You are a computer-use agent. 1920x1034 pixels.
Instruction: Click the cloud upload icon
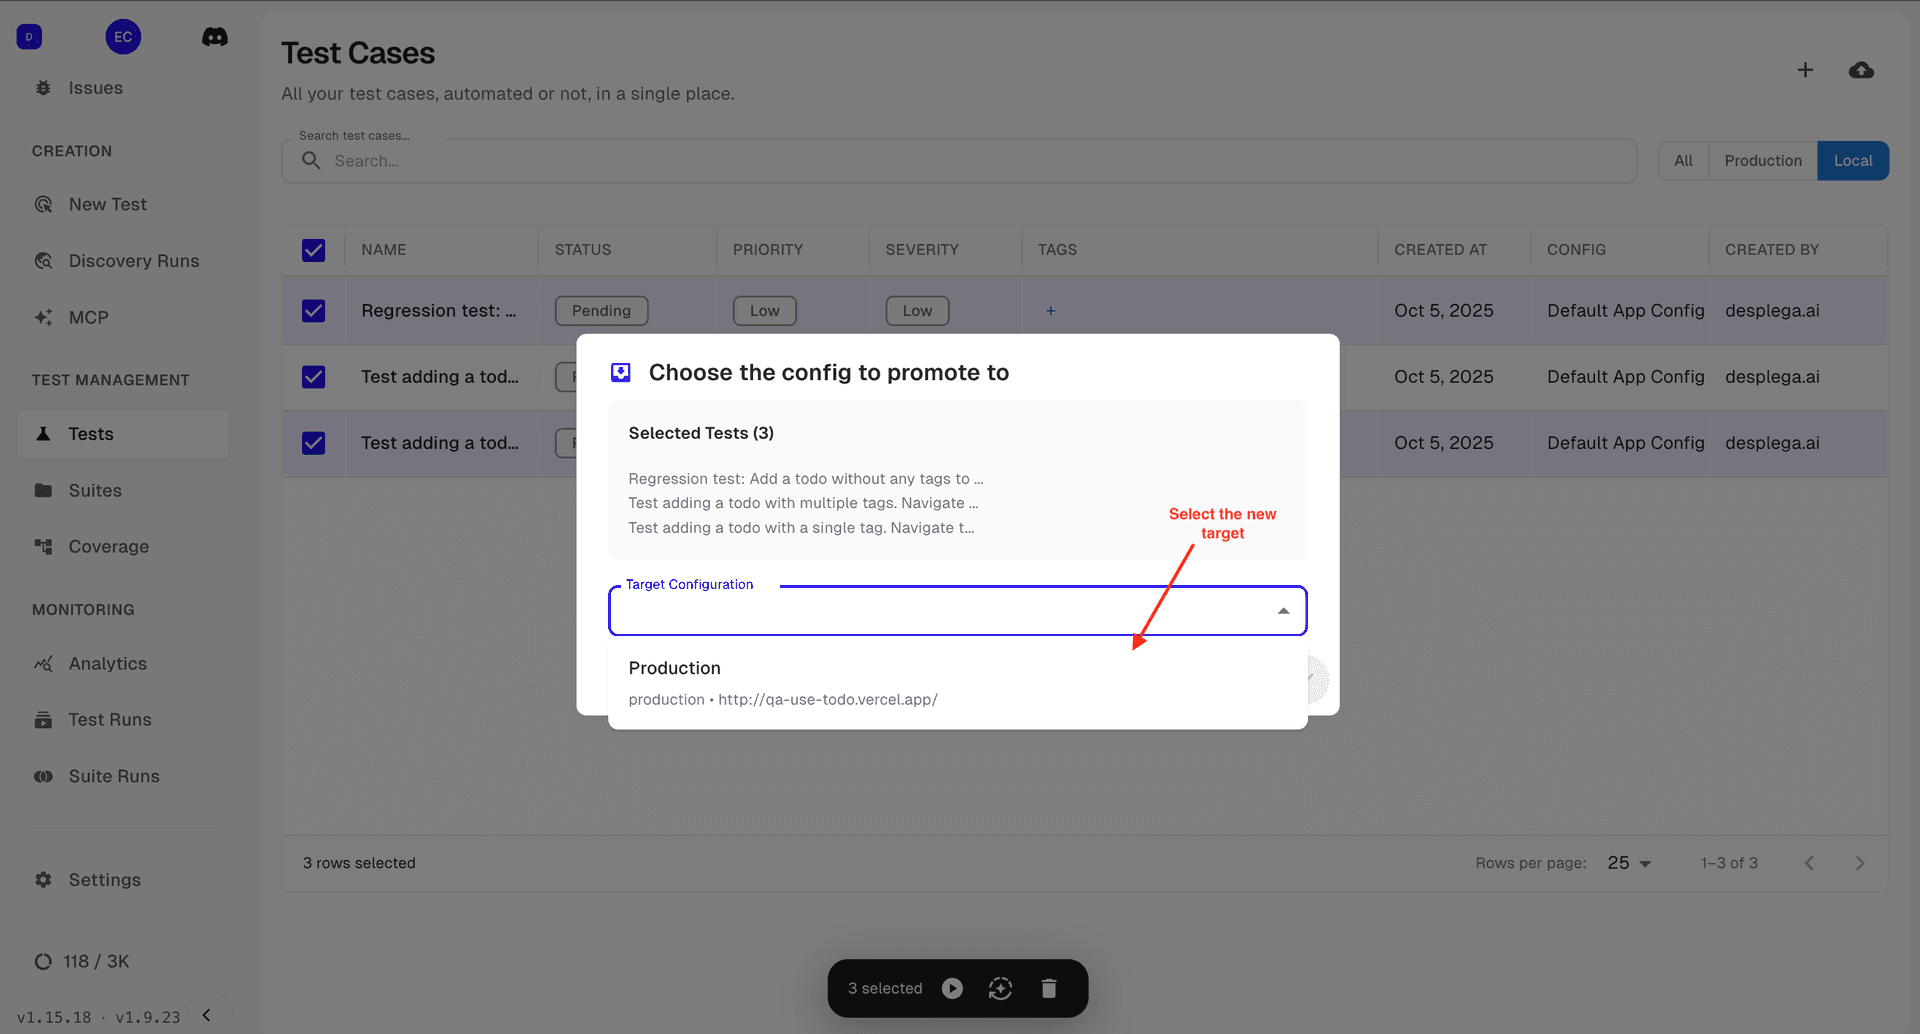pyautogui.click(x=1861, y=70)
